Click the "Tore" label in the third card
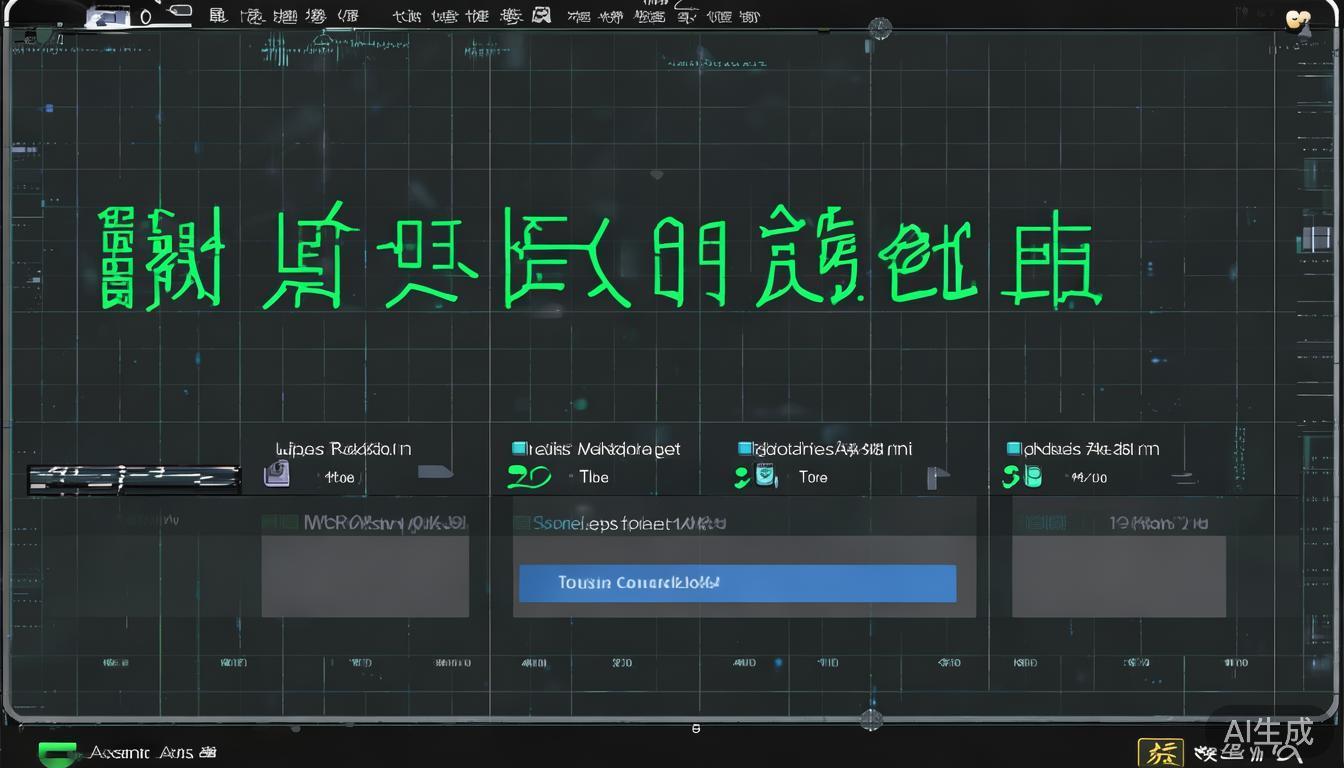1344x768 pixels. (813, 477)
